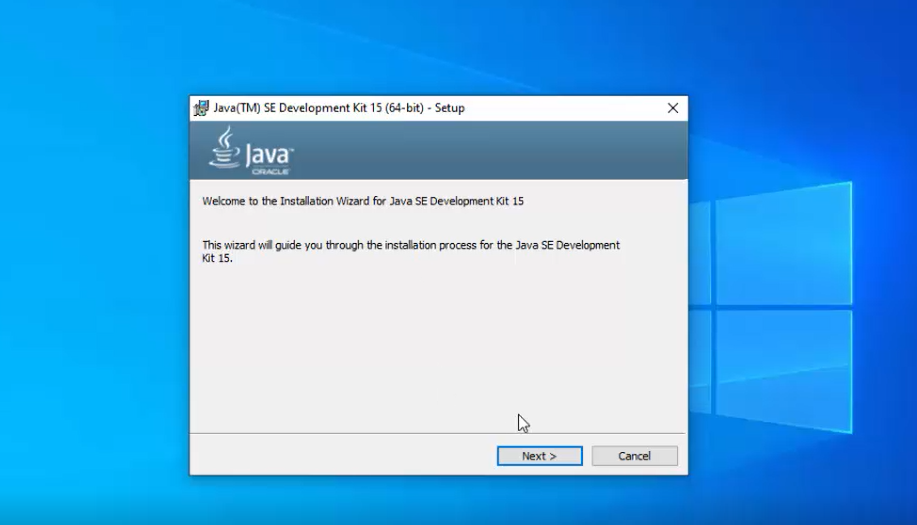Click the 'Java(TM) SE Development Kit 15 (64-bit) - Setup' title text

click(339, 108)
